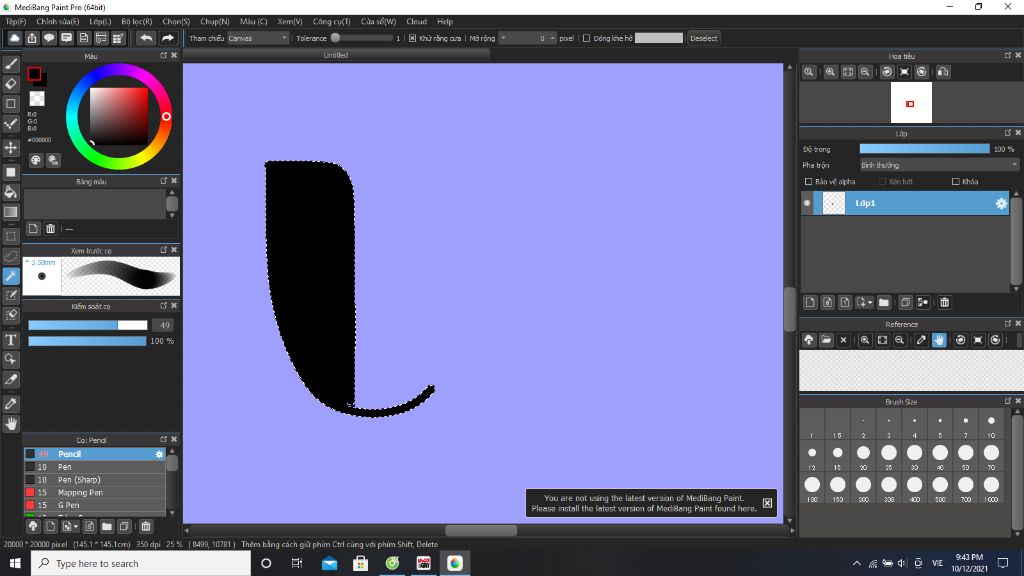Open Pencil brush settings gear
The height and width of the screenshot is (576, 1024).
(x=159, y=454)
